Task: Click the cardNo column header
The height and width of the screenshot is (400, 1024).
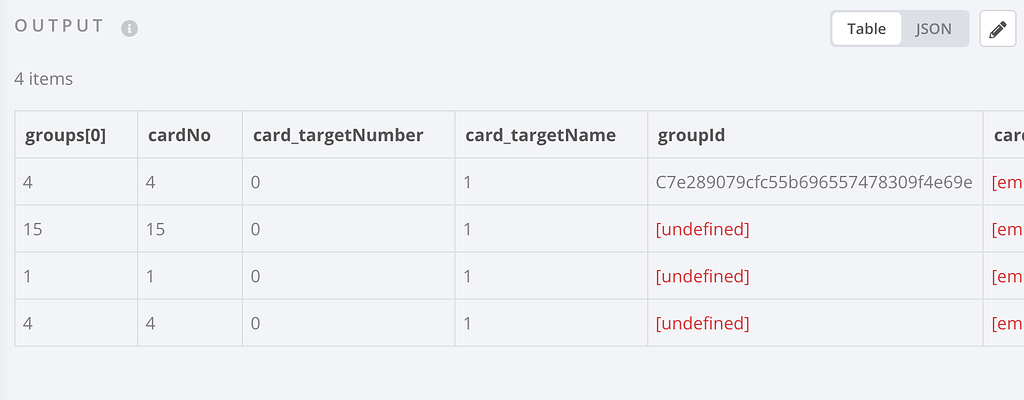Action: click(x=179, y=135)
